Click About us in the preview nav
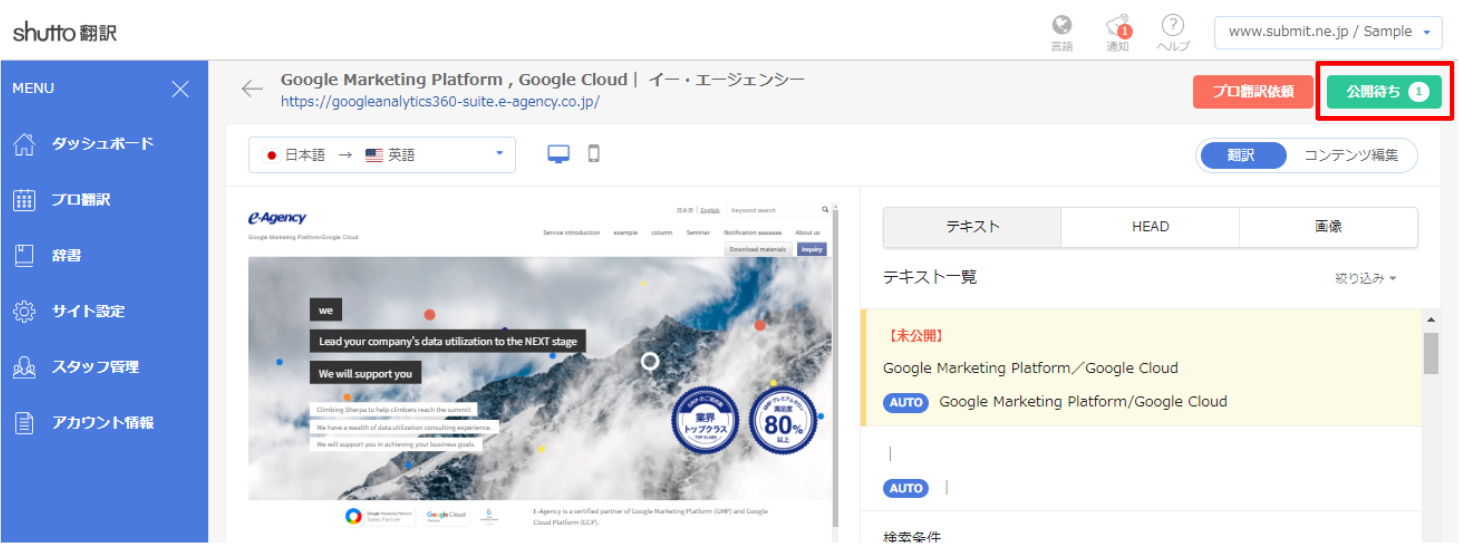This screenshot has width=1468, height=547. 808,233
